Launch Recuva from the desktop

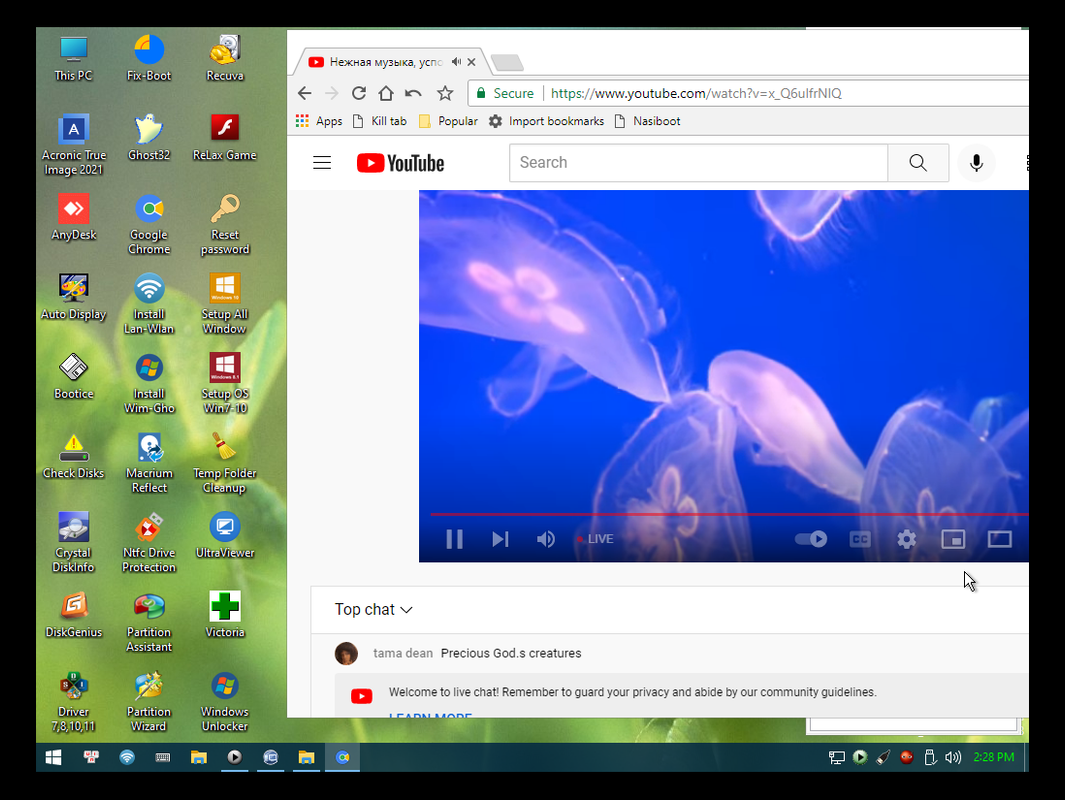click(225, 58)
